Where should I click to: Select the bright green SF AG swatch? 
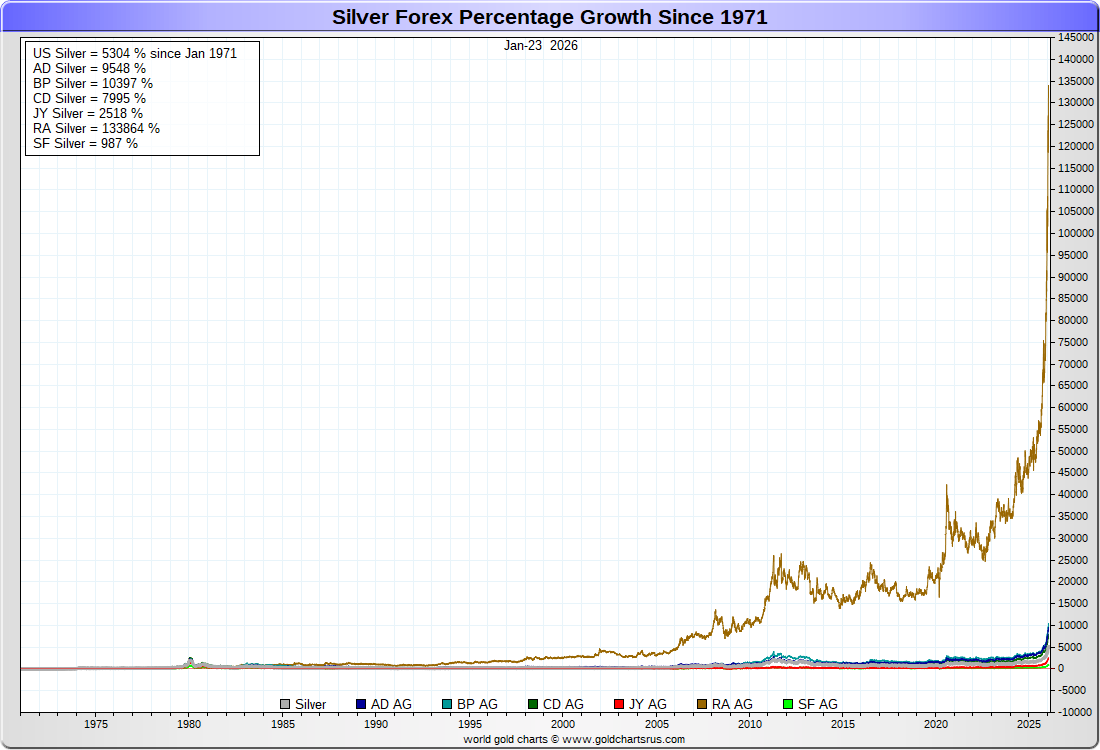(x=788, y=705)
